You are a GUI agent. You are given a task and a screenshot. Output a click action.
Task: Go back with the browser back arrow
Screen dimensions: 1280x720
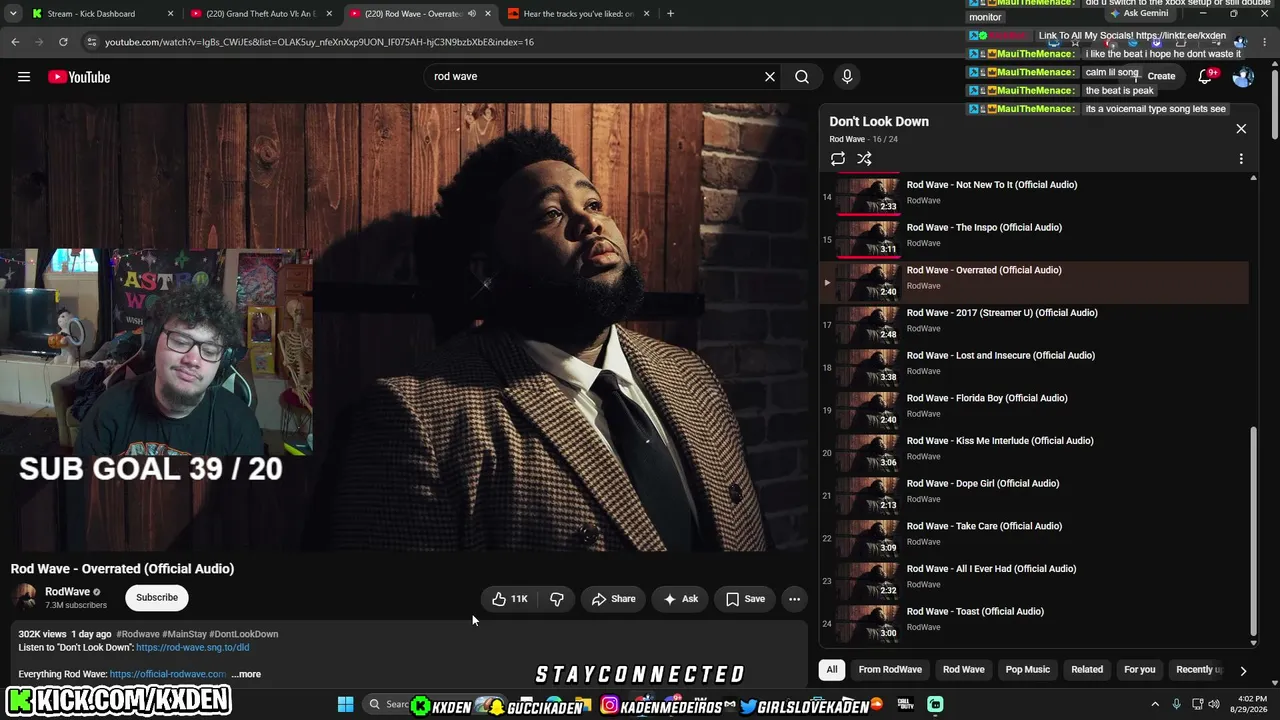(x=15, y=42)
